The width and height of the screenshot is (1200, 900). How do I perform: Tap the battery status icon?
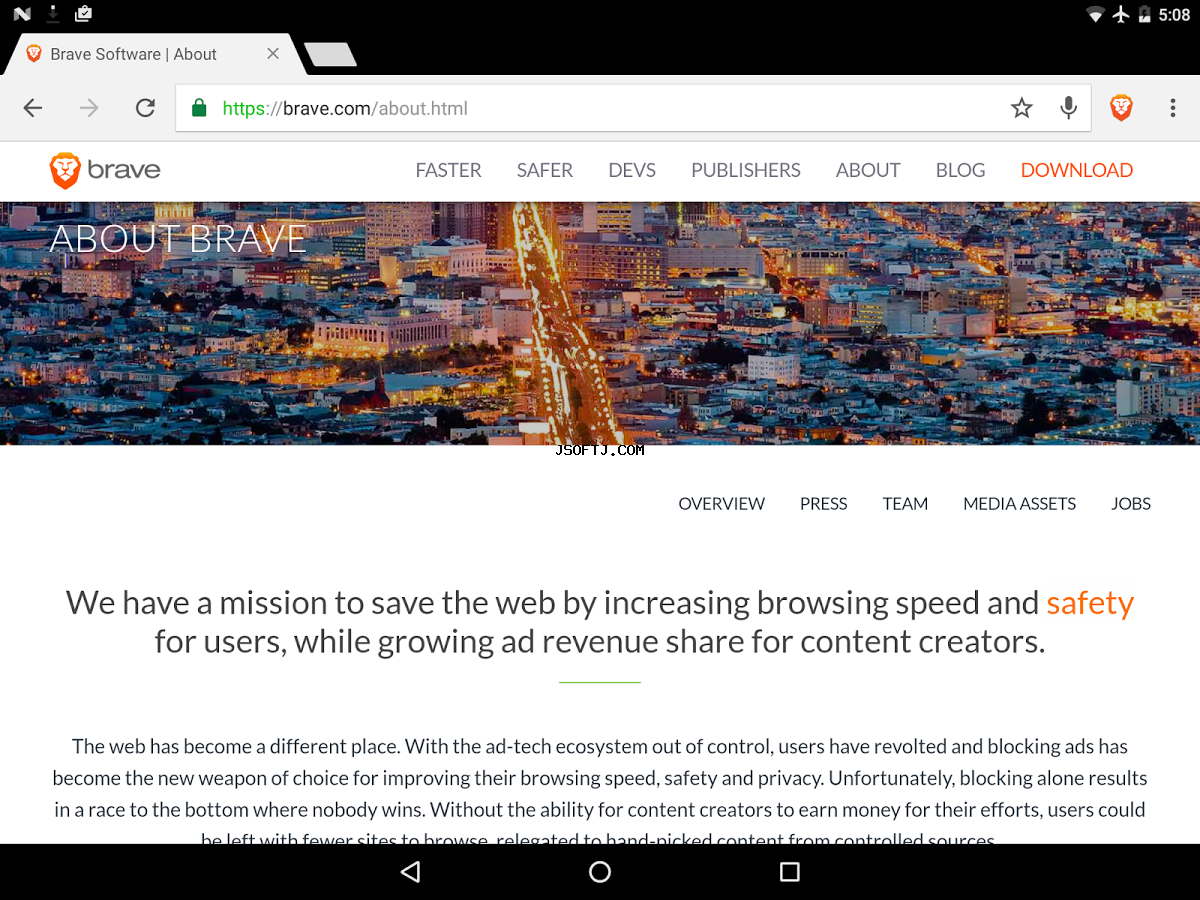pyautogui.click(x=1144, y=15)
